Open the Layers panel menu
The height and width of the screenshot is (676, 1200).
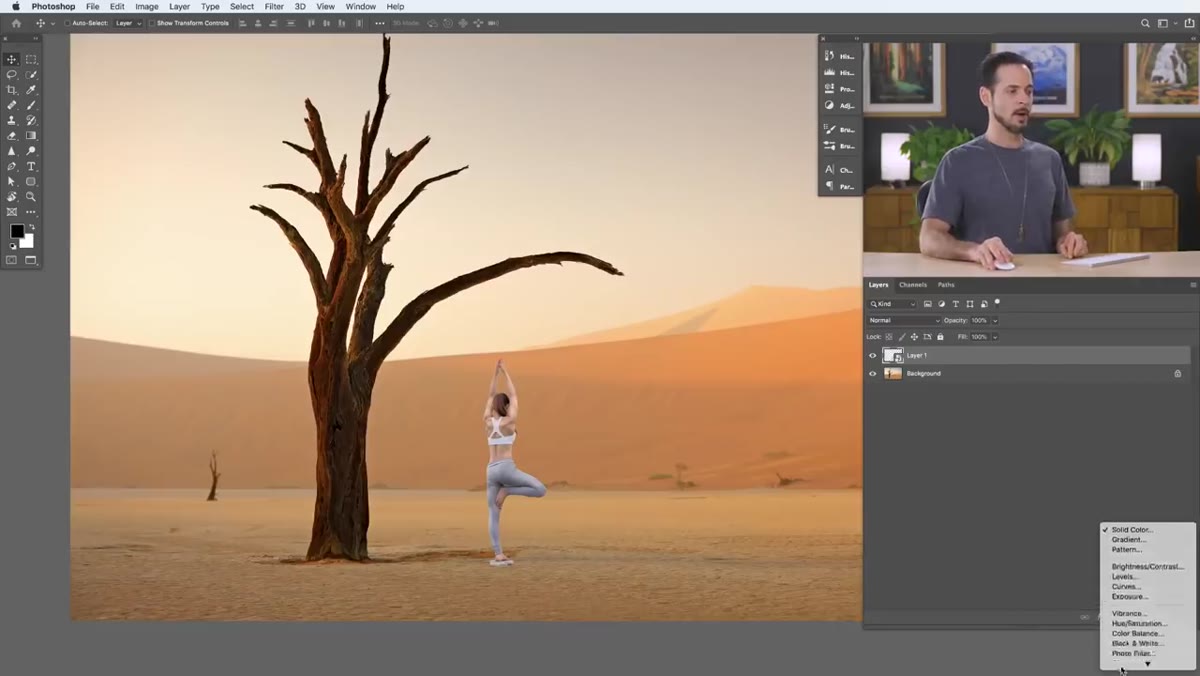pyautogui.click(x=1193, y=285)
